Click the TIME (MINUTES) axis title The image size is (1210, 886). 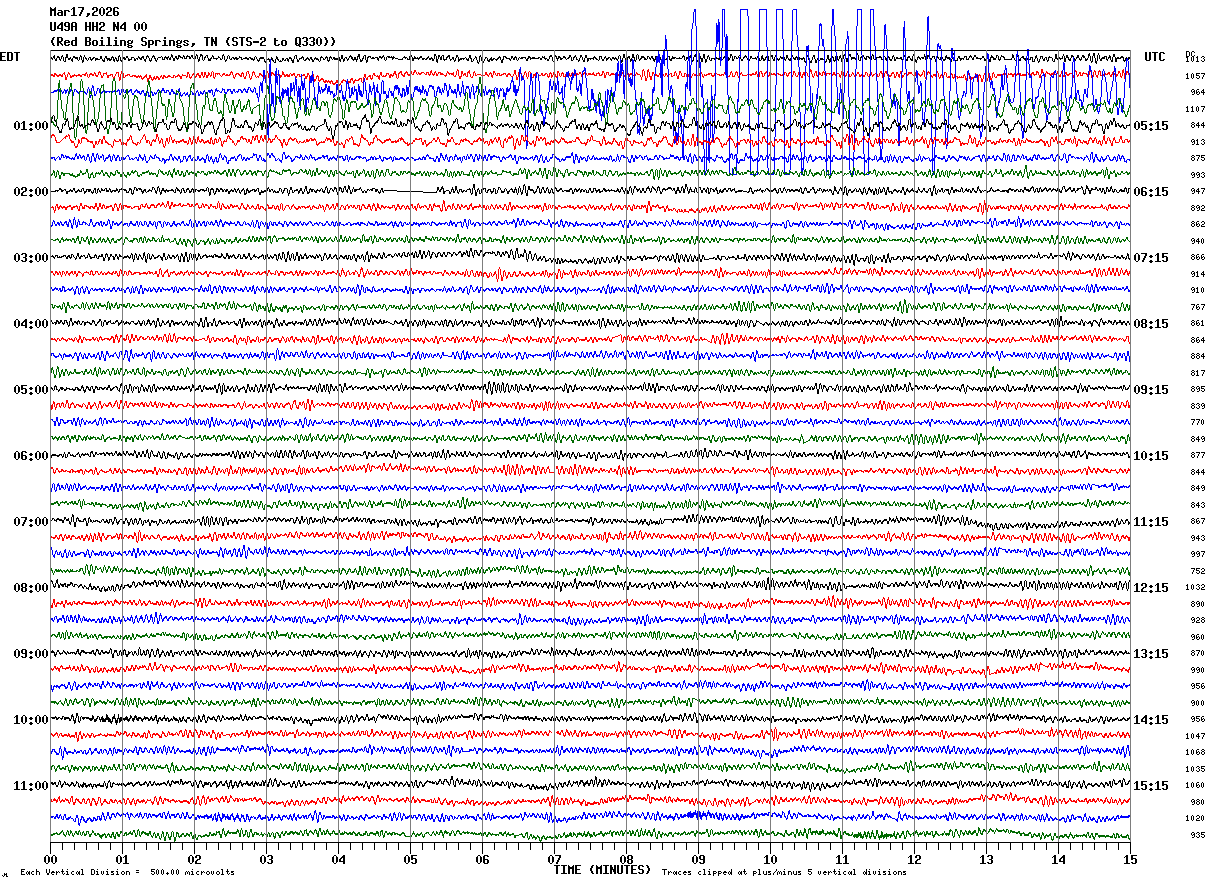pos(602,870)
